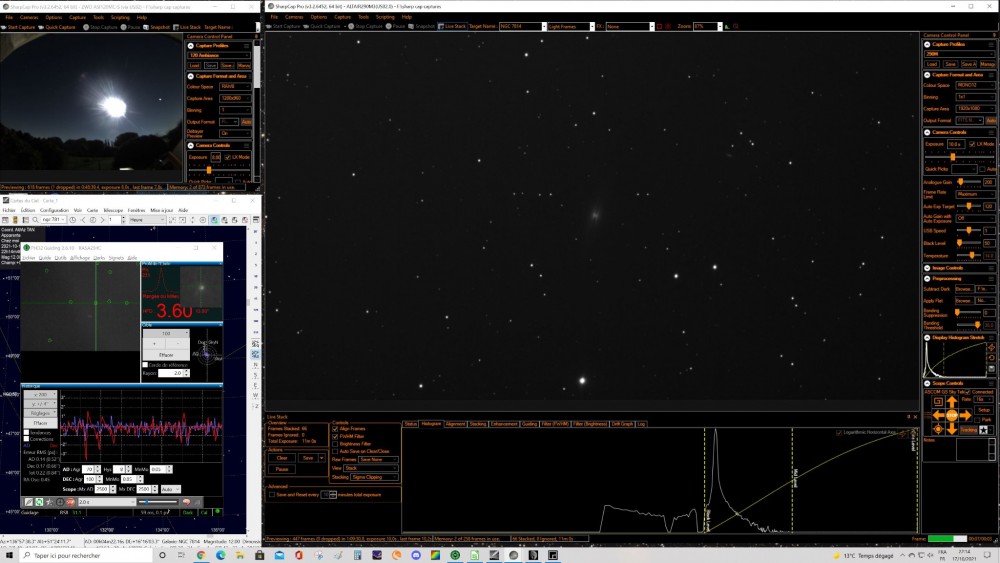Viewport: 1000px width, 563px height.
Task: Click histogram stretch auto lightning icon
Action: 991,347
